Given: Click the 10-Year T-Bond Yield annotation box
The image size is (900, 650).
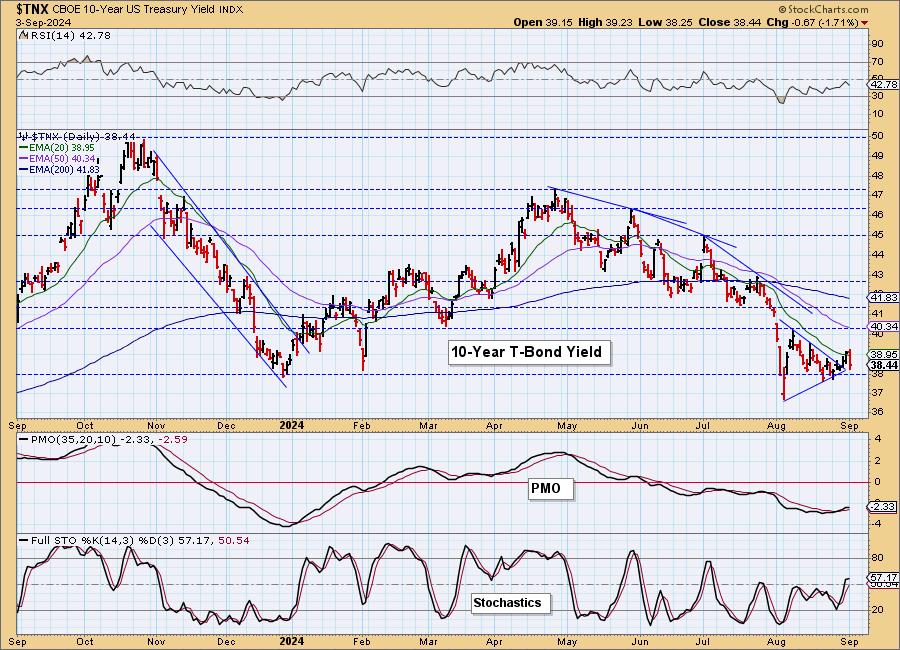Looking at the screenshot, I should pos(527,351).
